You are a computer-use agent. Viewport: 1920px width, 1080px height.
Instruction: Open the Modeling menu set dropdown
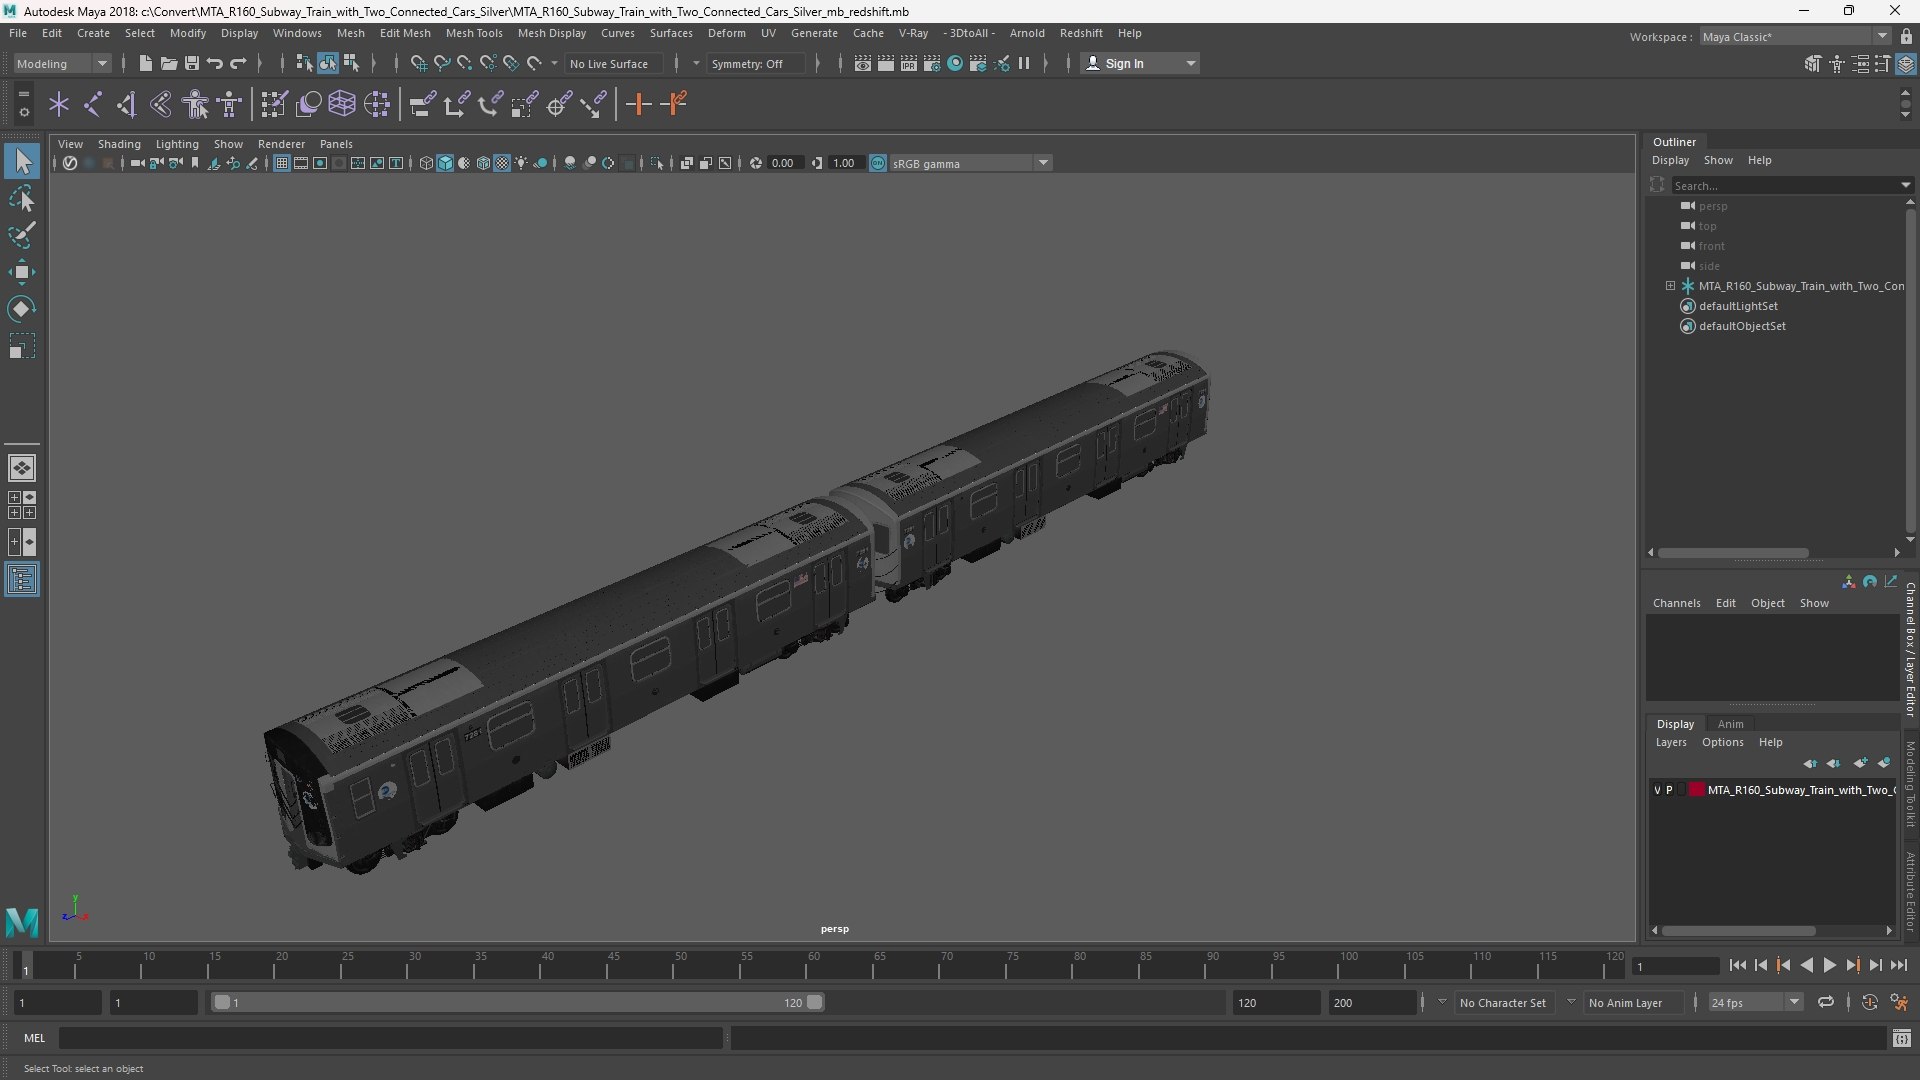point(62,63)
